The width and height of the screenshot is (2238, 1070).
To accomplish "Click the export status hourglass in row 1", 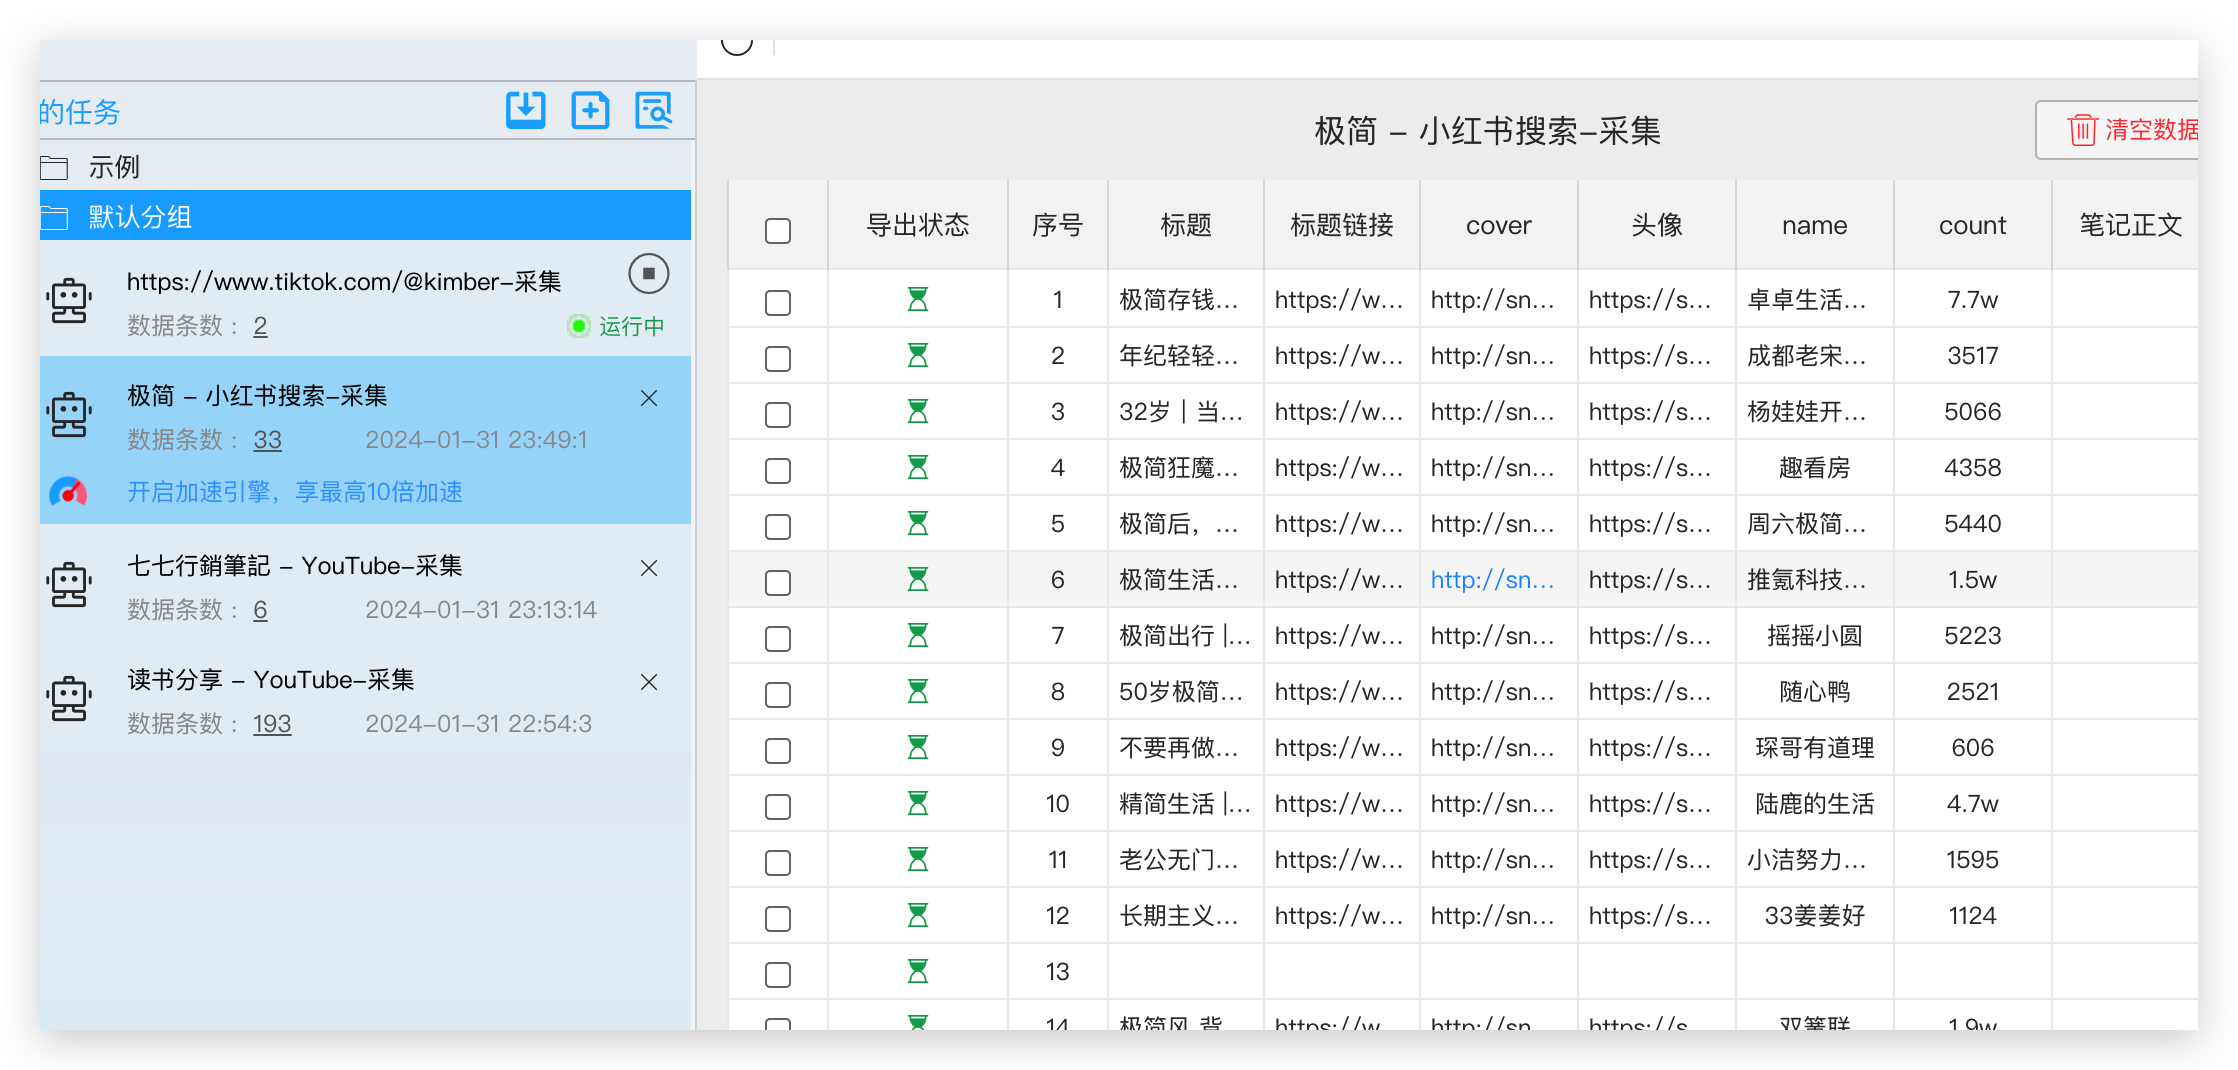I will pos(918,299).
